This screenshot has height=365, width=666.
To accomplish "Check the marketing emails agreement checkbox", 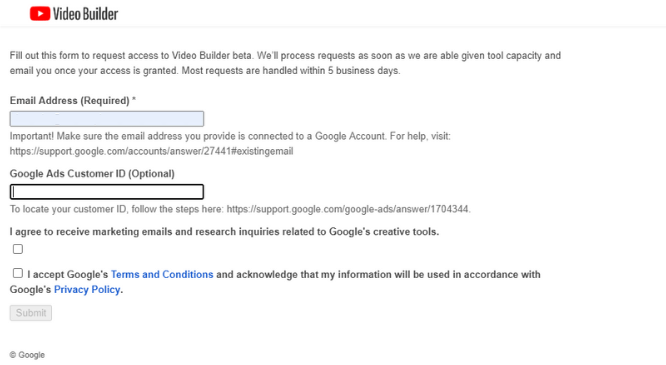I will 18,249.
